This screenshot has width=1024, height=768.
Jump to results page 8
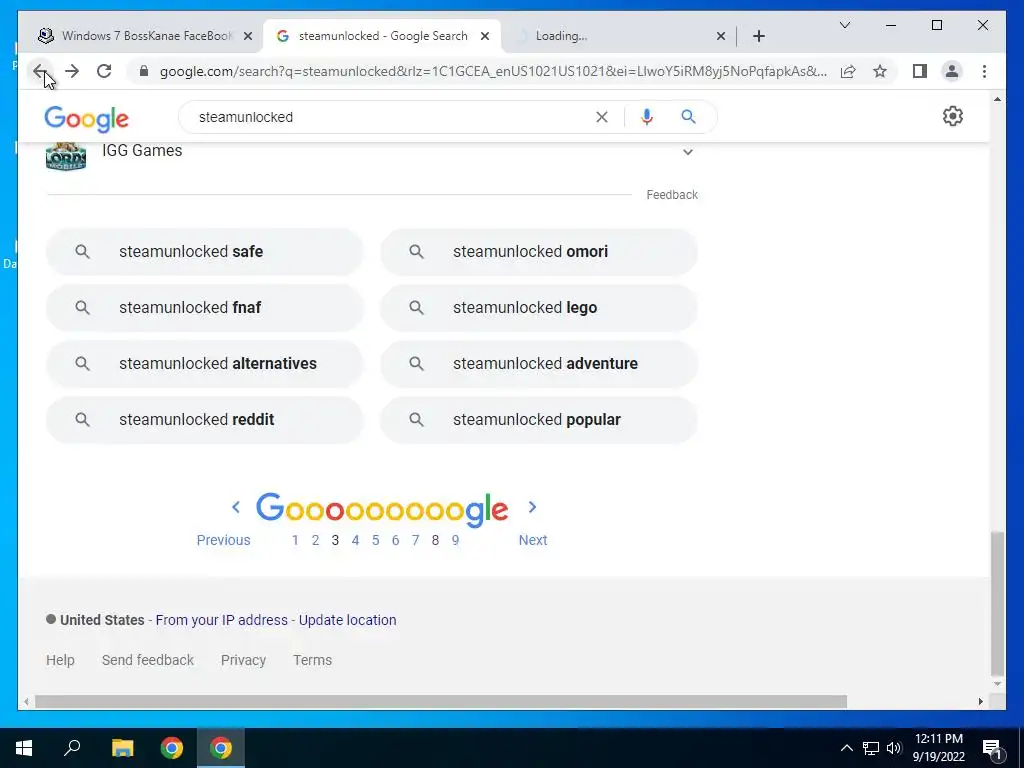pyautogui.click(x=435, y=540)
